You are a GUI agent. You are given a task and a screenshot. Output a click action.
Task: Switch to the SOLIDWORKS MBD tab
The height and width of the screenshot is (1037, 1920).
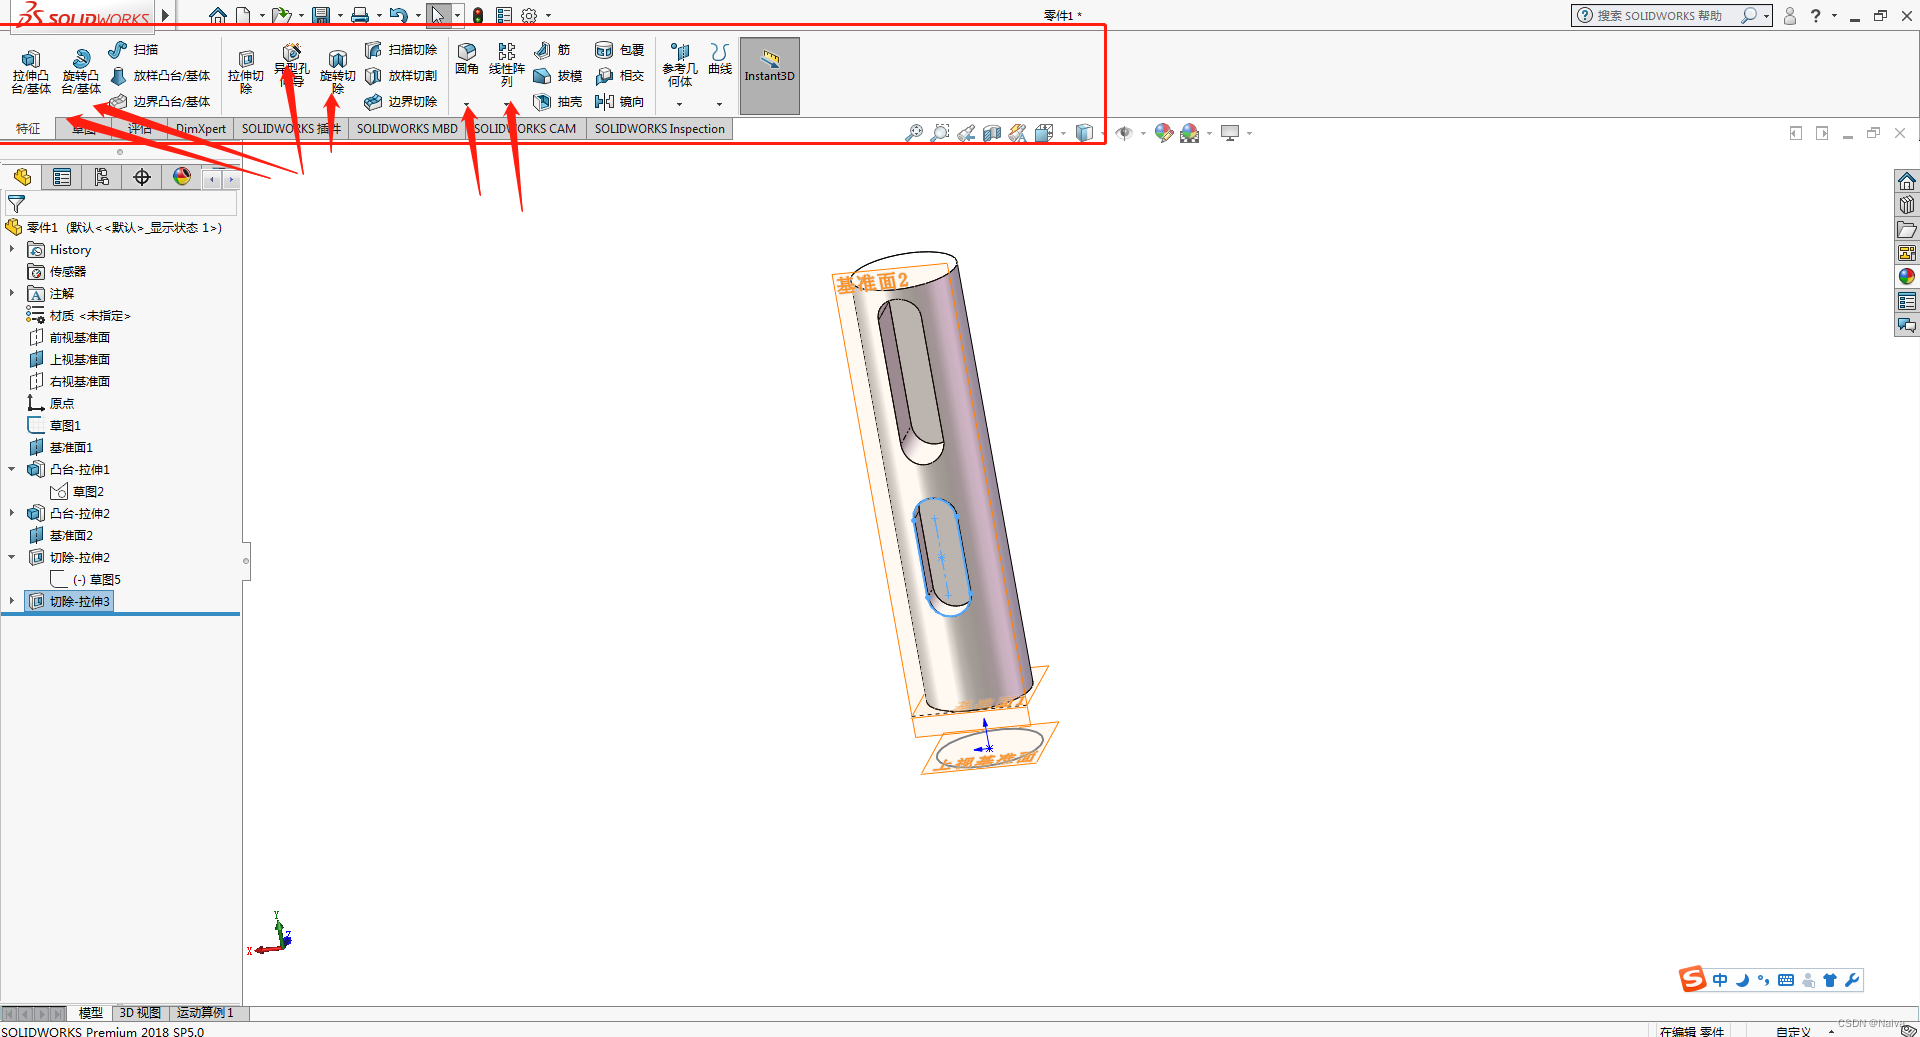click(407, 128)
